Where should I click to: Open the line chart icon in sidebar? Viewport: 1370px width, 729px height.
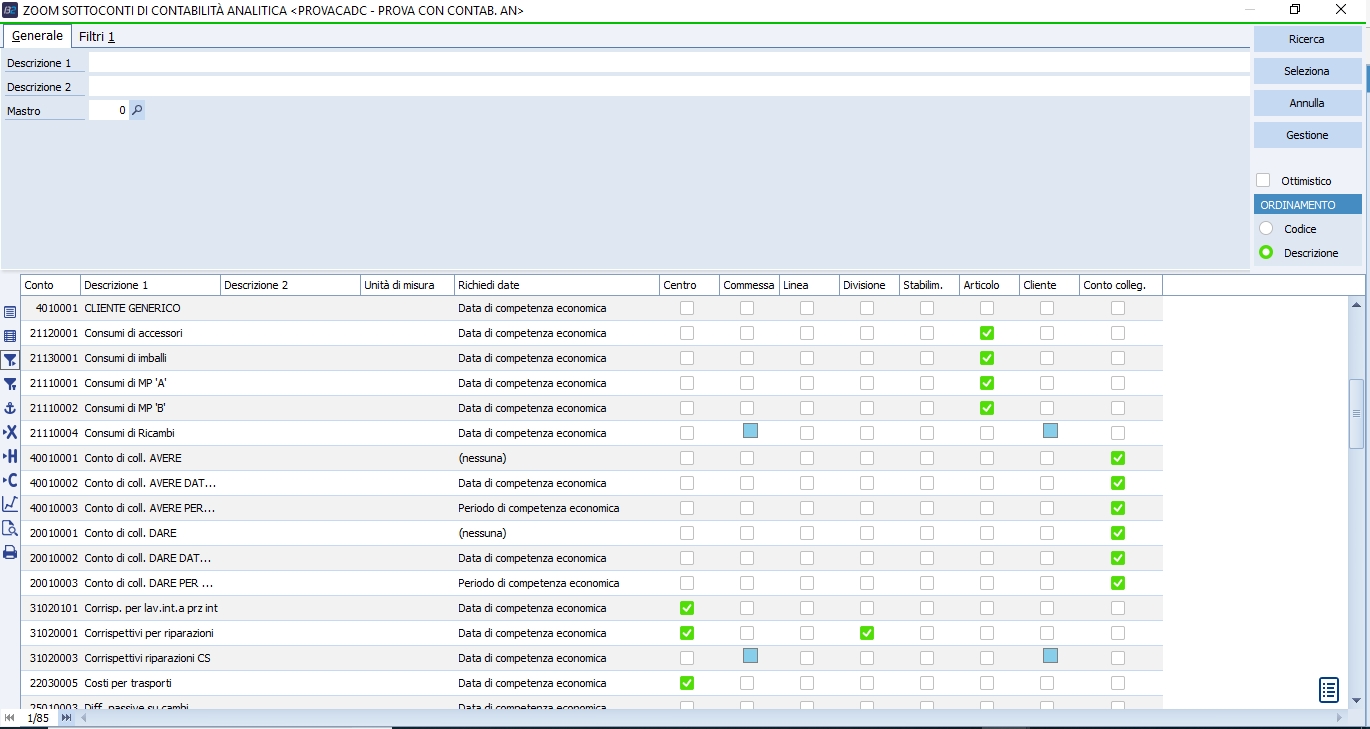pyautogui.click(x=10, y=504)
